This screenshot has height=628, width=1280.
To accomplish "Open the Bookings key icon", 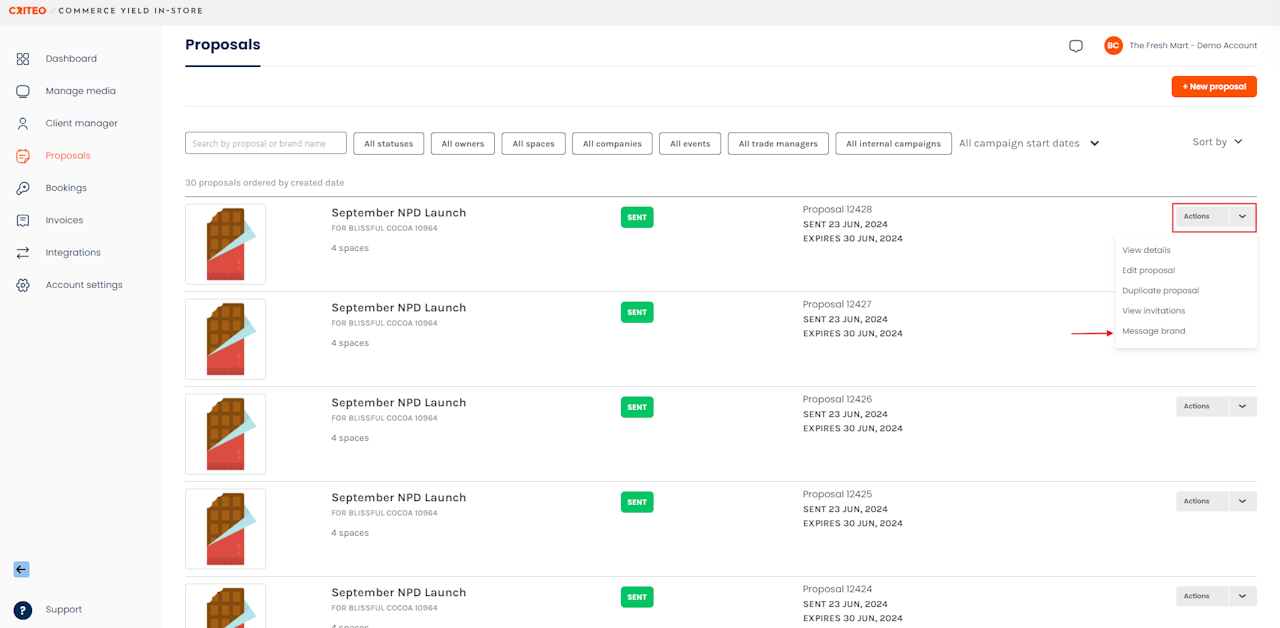I will pyautogui.click(x=23, y=188).
